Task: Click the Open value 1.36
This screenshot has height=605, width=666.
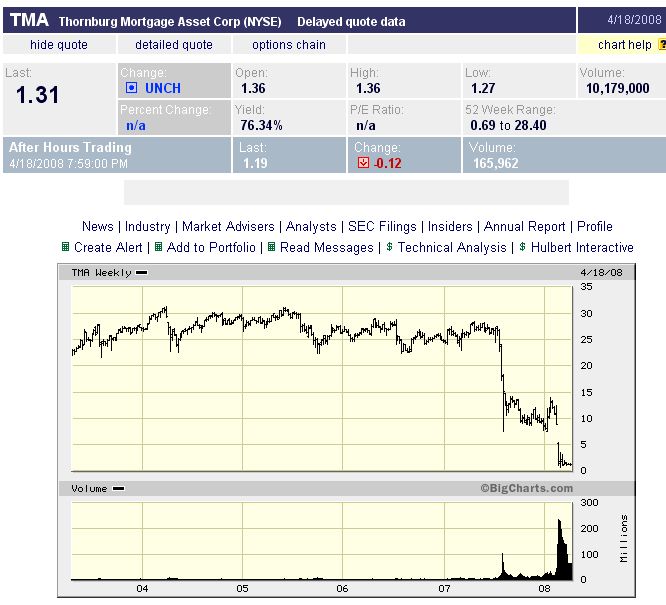Action: point(253,88)
